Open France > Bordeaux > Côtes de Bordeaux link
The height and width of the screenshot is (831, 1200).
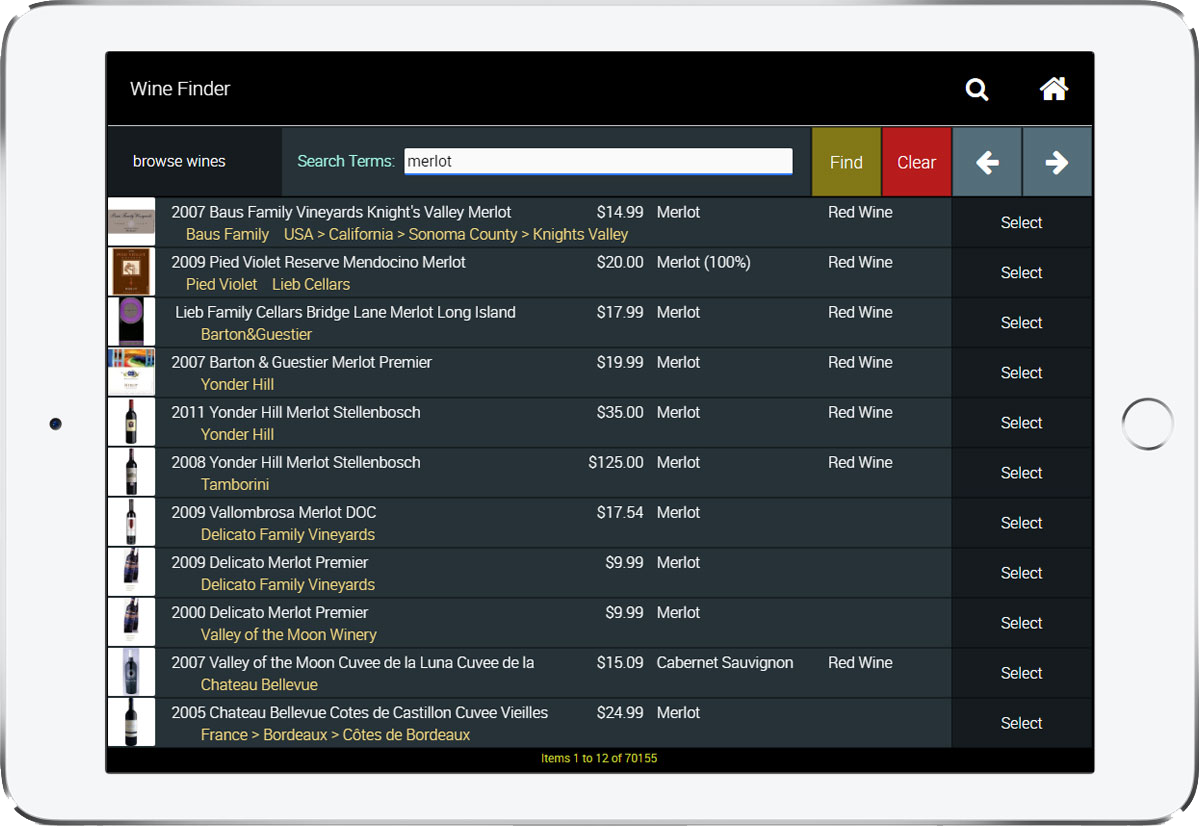click(x=335, y=734)
